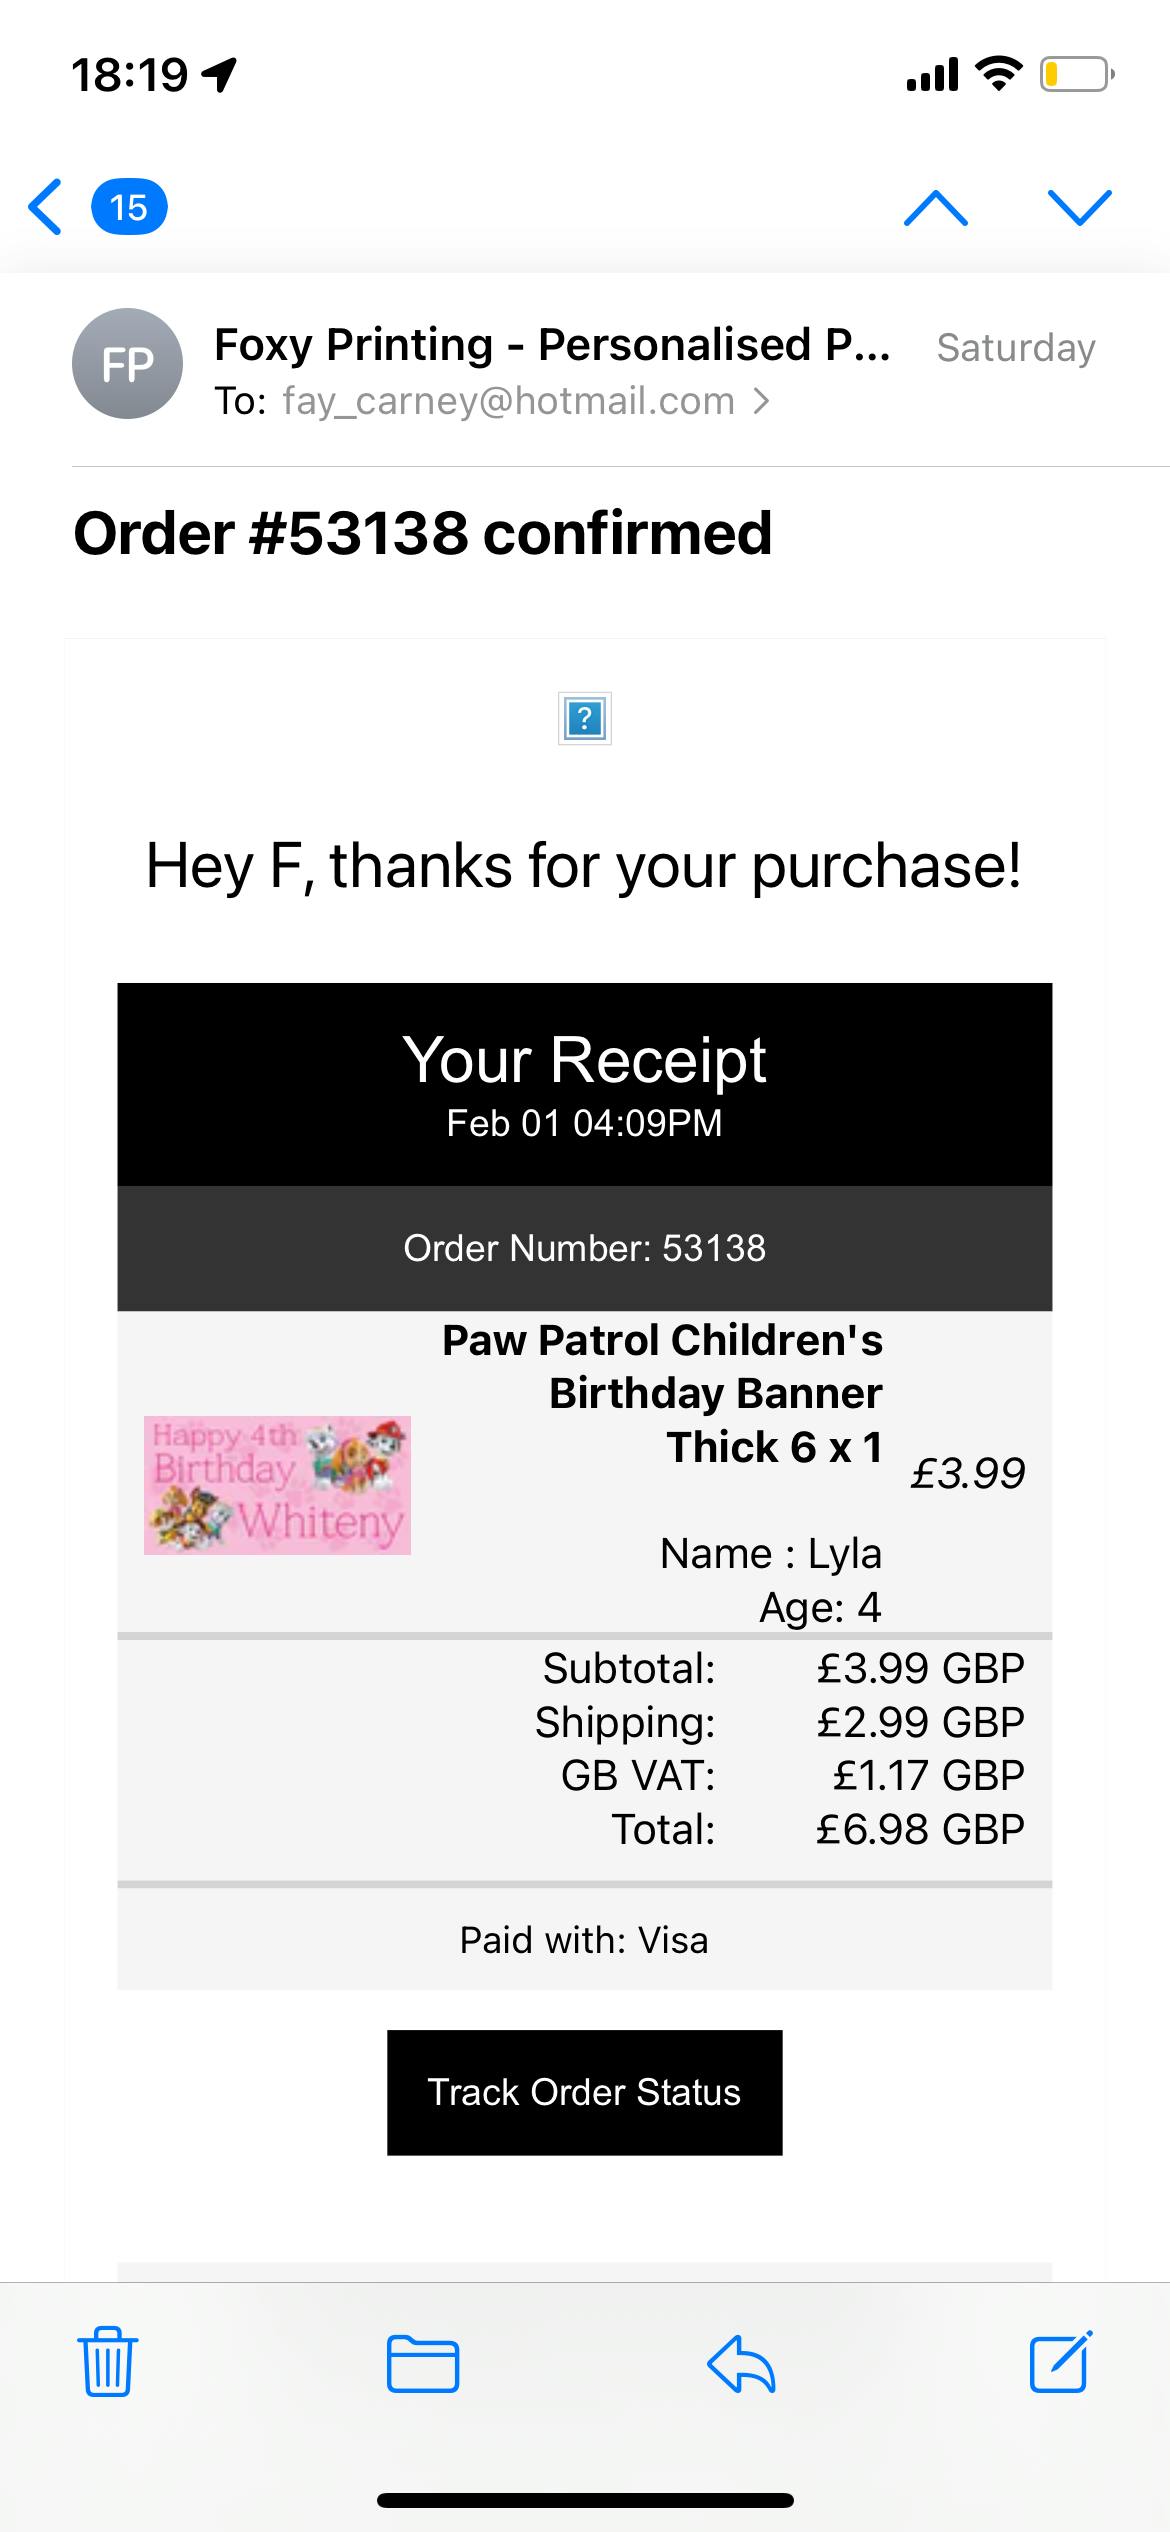
Task: Open the Paw Patrol banner thumbnail
Action: point(277,1485)
